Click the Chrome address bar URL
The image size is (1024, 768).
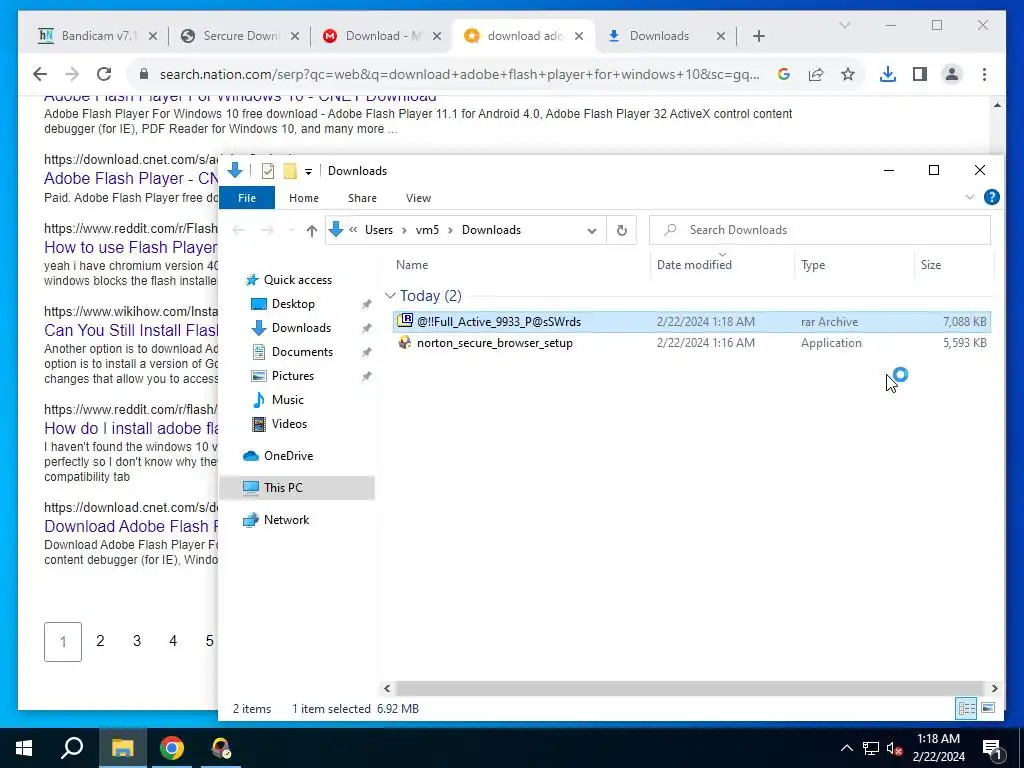[x=459, y=74]
